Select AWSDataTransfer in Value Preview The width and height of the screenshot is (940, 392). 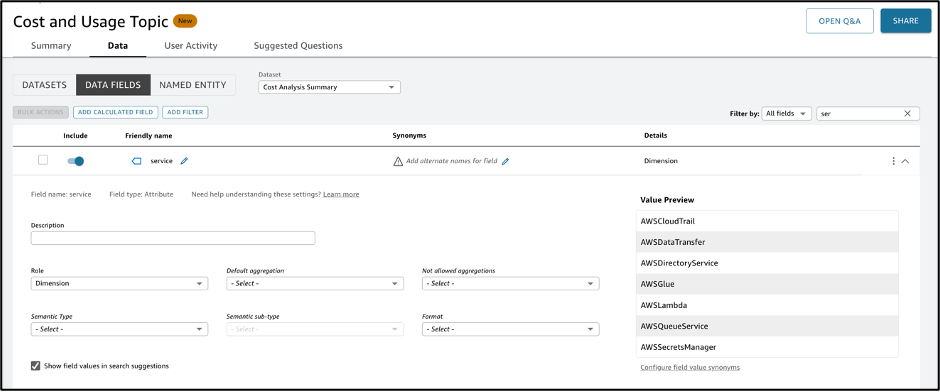tap(767, 242)
